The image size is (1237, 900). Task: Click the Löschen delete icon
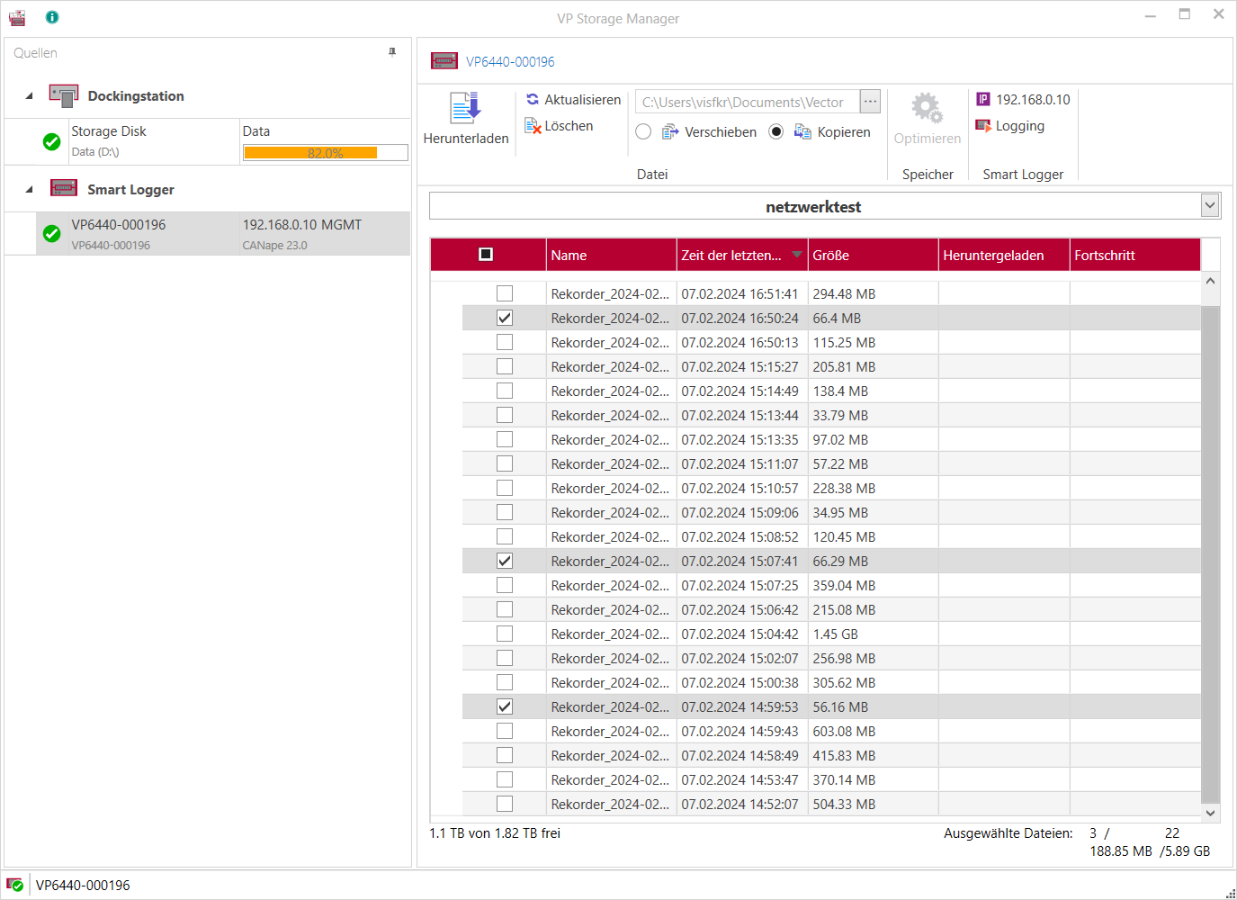[x=533, y=126]
